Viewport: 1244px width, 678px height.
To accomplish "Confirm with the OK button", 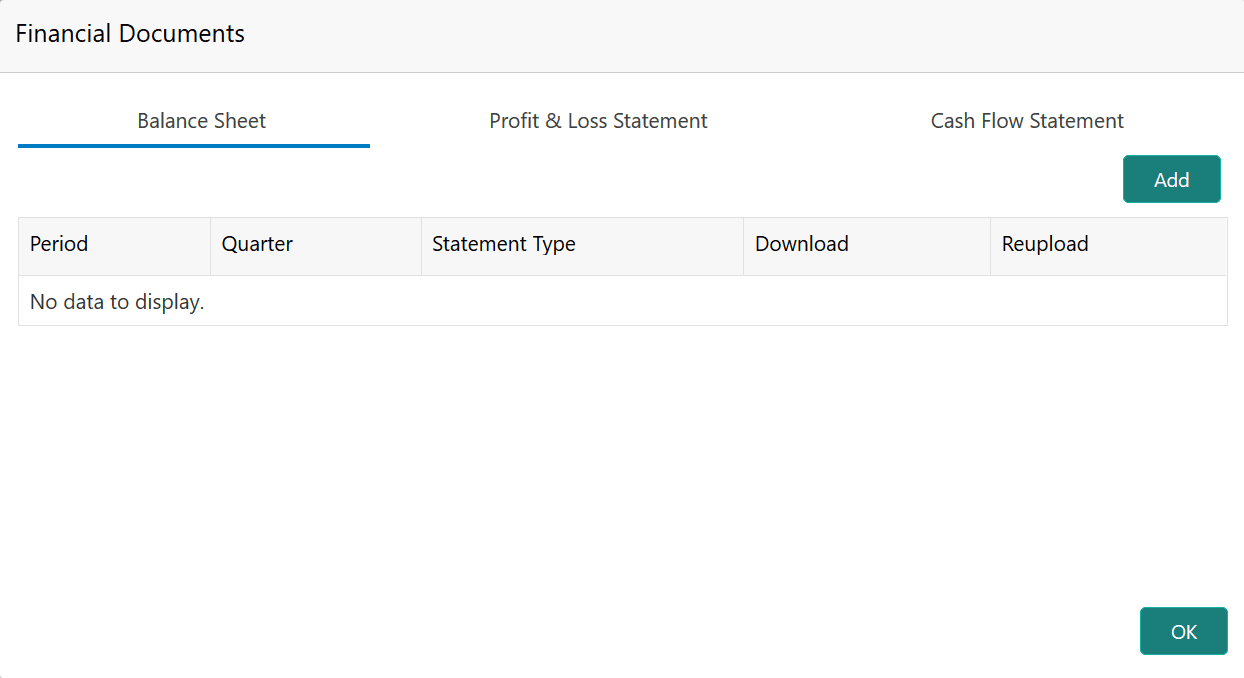I will coord(1183,631).
